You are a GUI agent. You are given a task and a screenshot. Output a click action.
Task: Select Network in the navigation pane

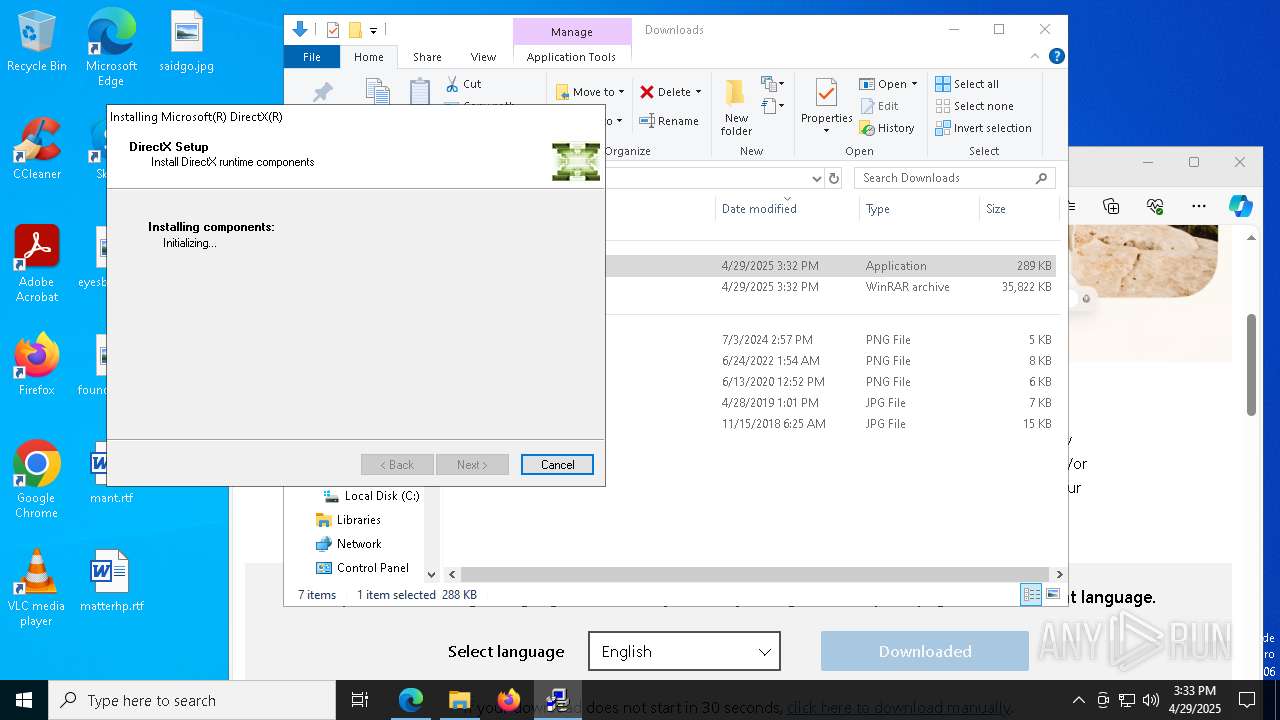(348, 544)
